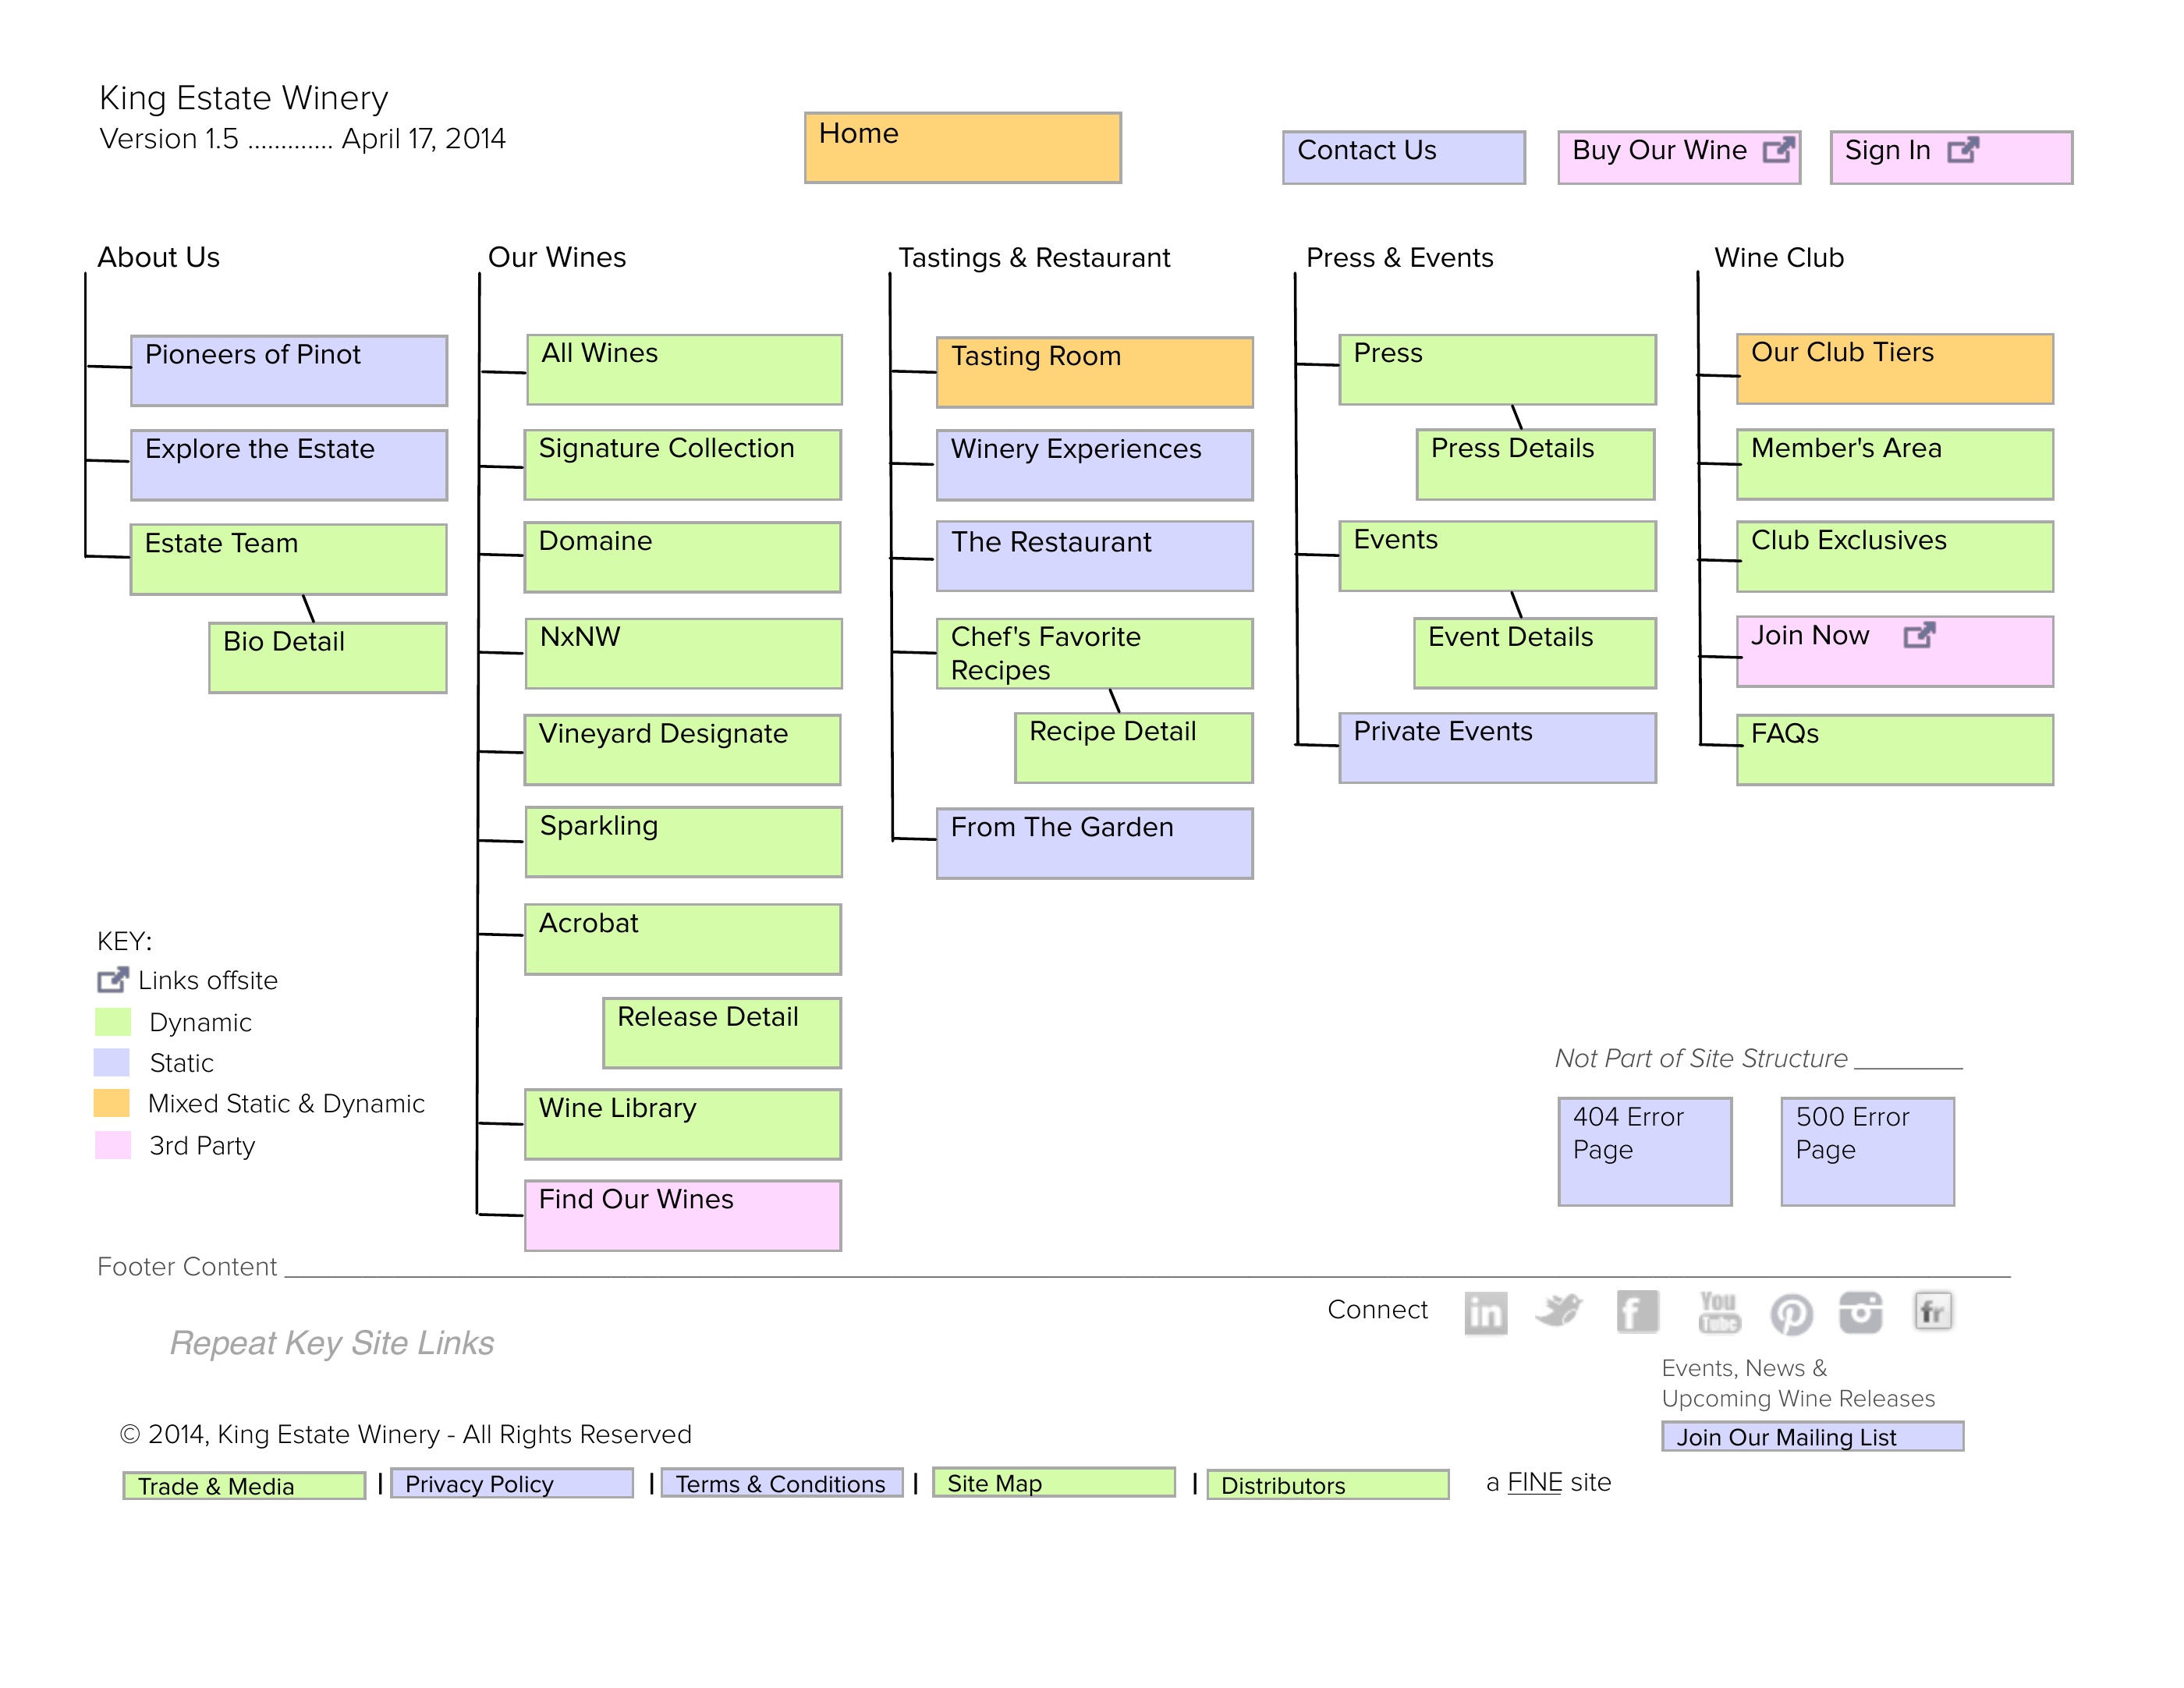The image size is (2184, 1688).
Task: Select Trade & Media footer link
Action: (244, 1486)
